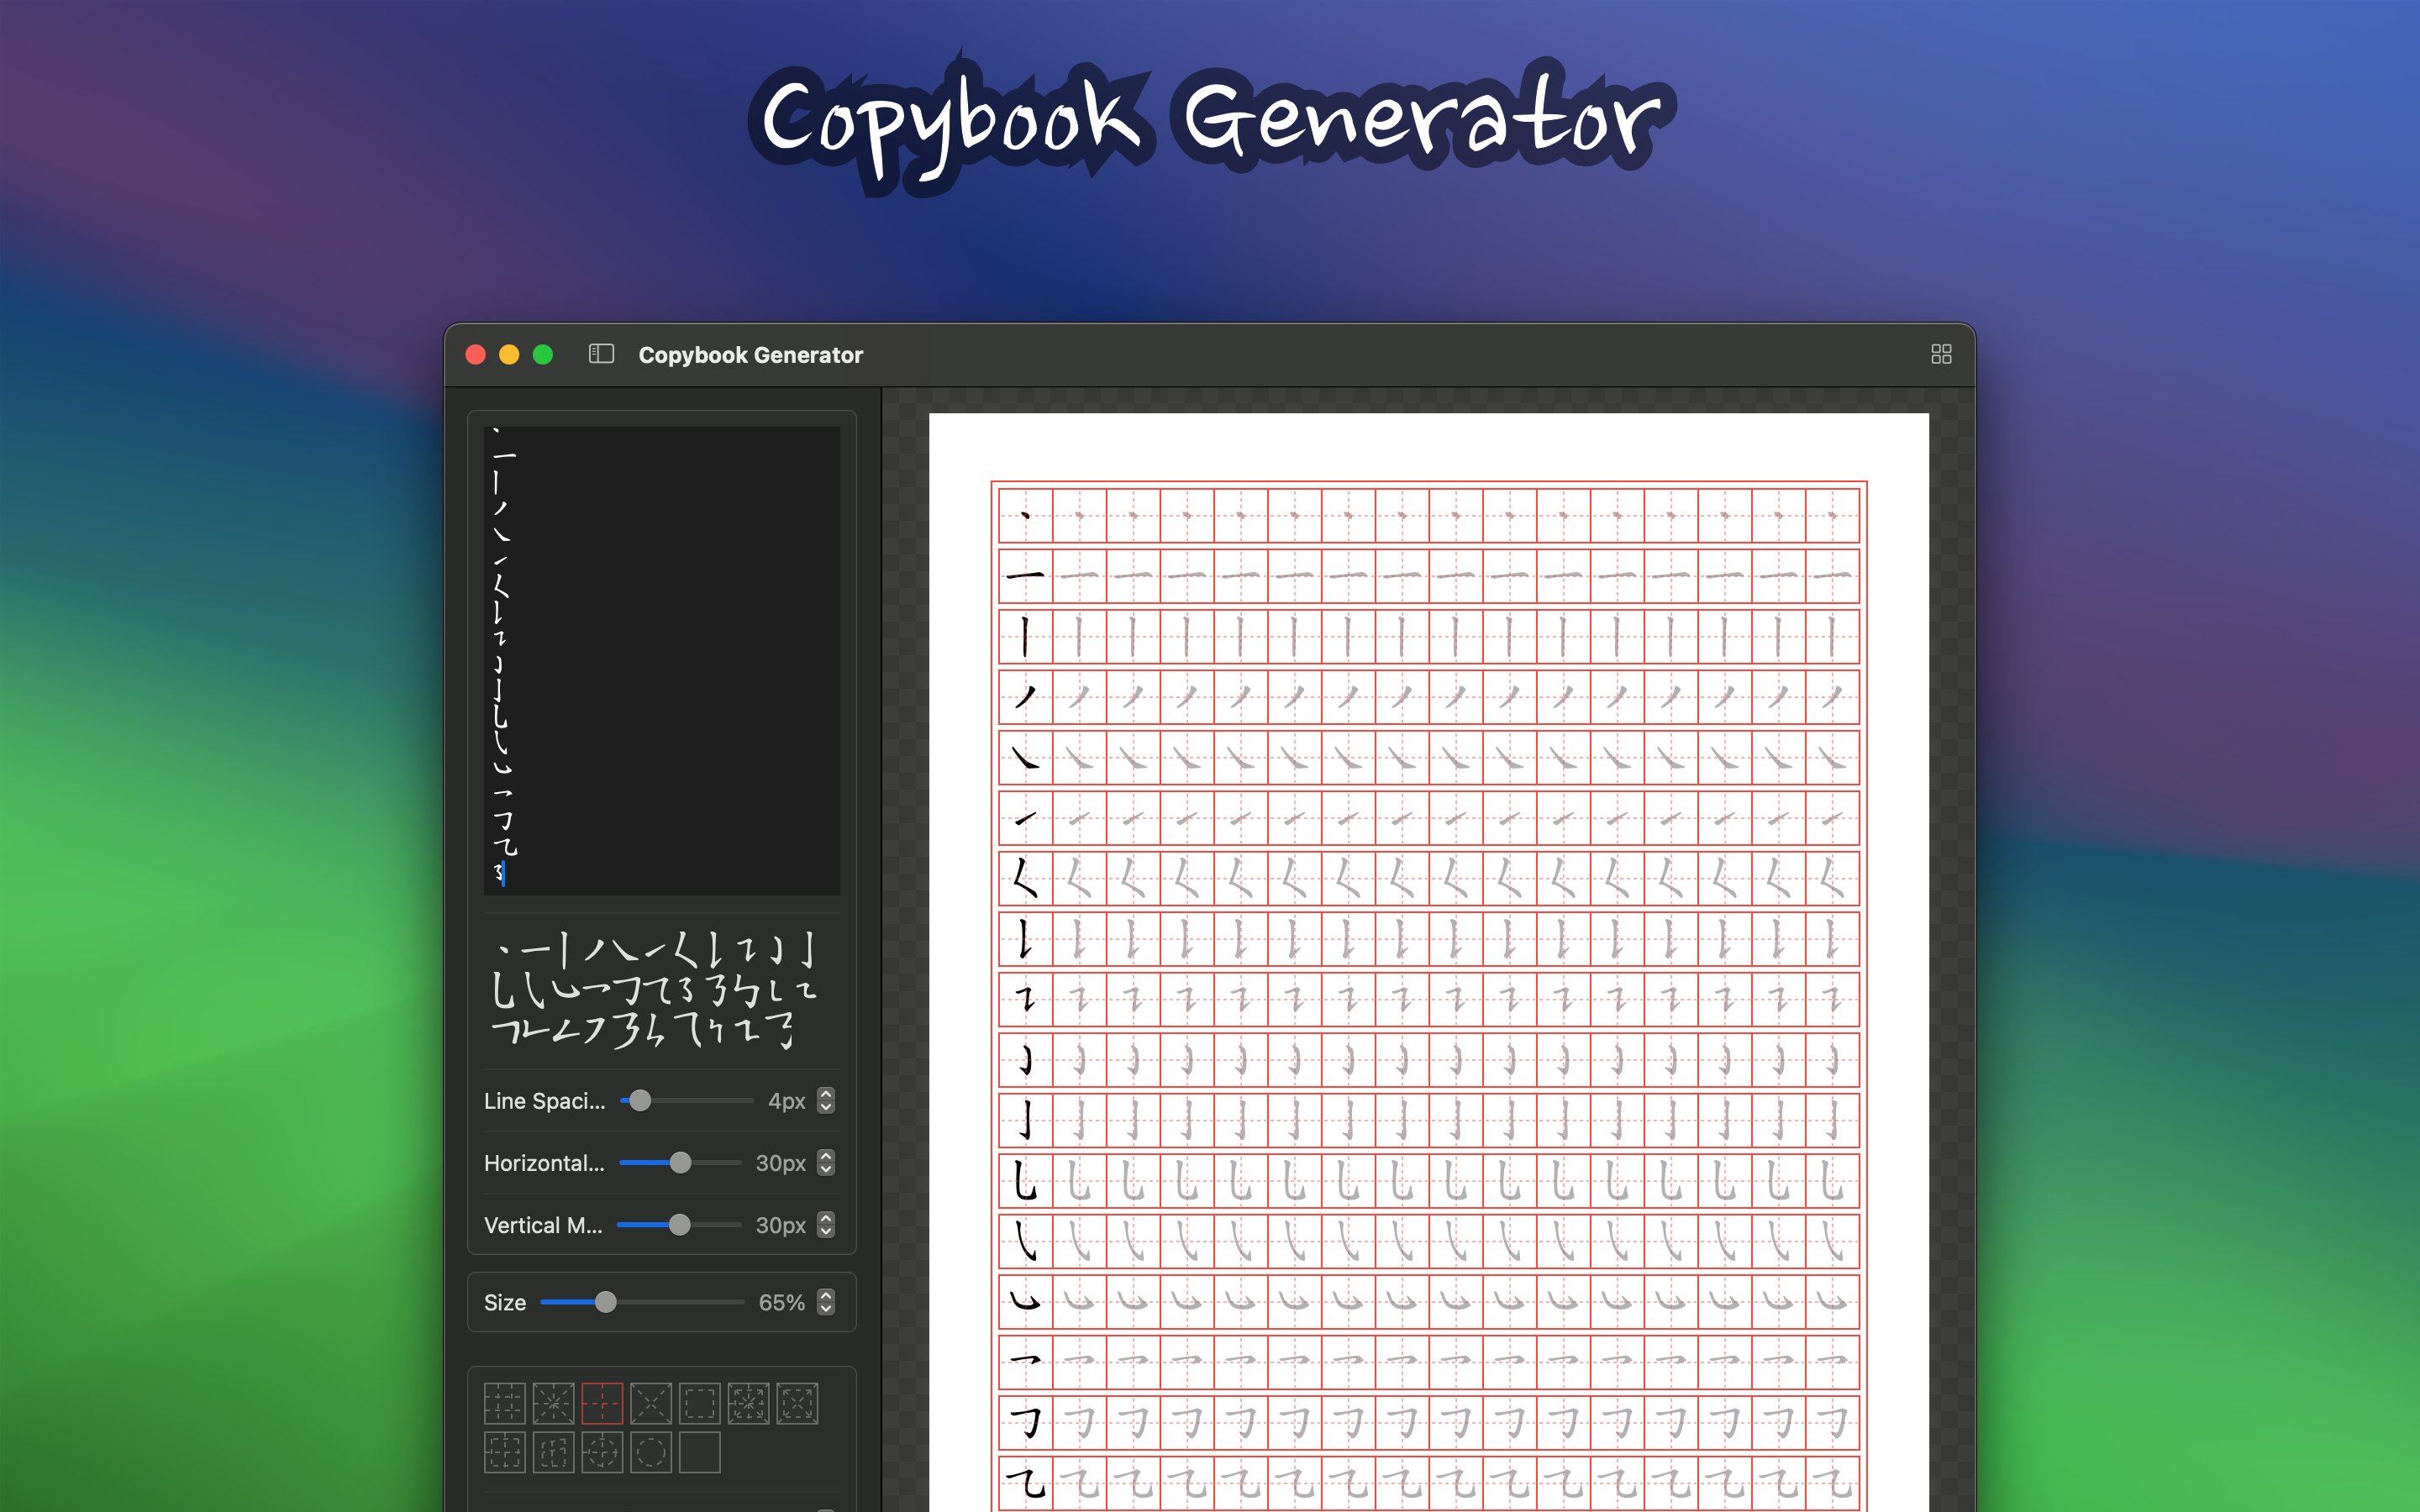Image resolution: width=2420 pixels, height=1512 pixels.
Task: Select the inner square with split cells style
Action: pos(553,1452)
